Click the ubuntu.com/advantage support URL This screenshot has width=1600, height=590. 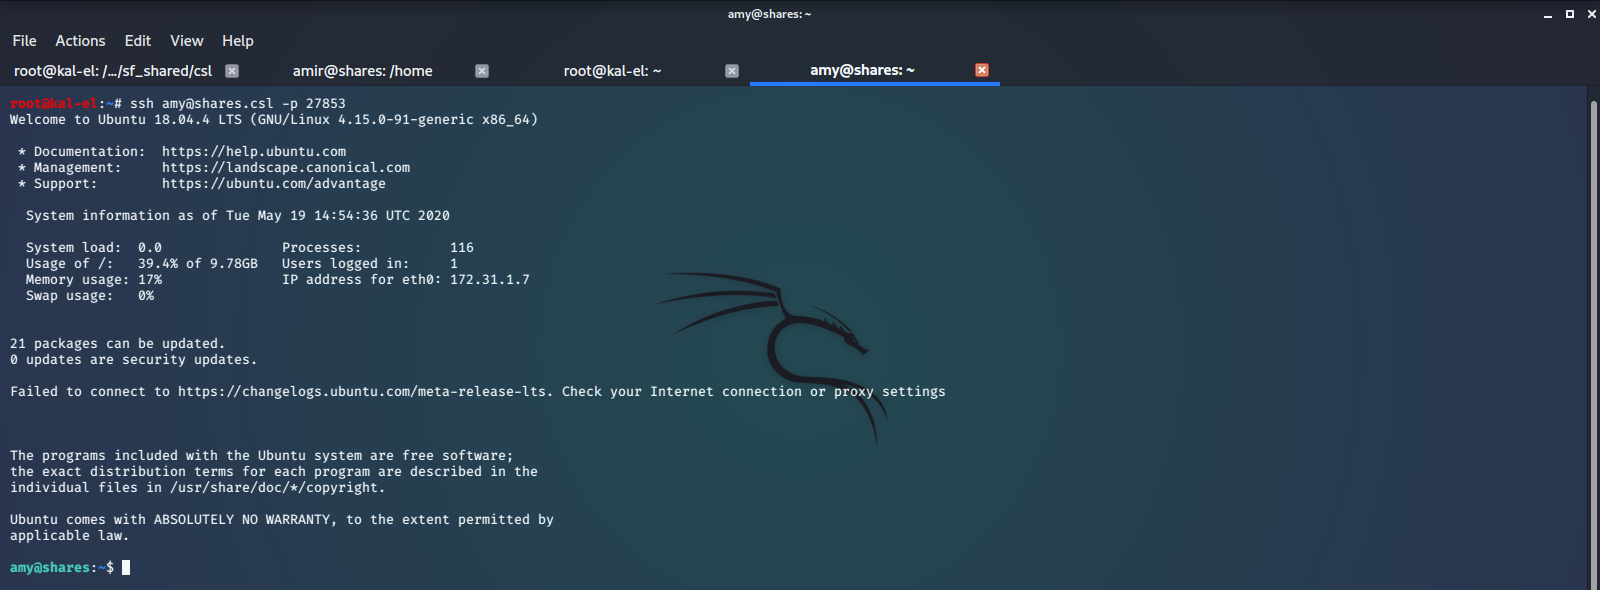coord(274,184)
